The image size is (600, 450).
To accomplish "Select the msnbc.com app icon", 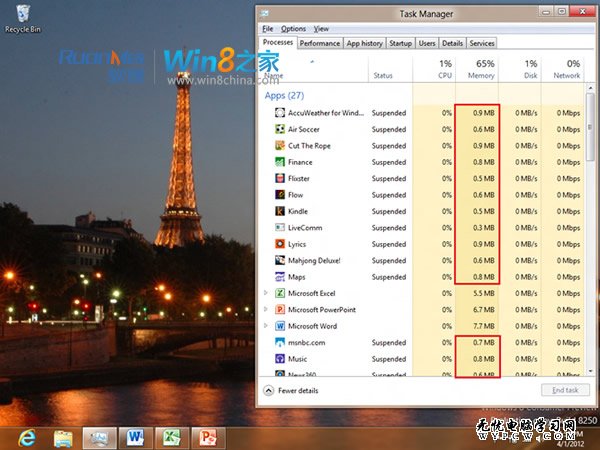I will pyautogui.click(x=280, y=342).
